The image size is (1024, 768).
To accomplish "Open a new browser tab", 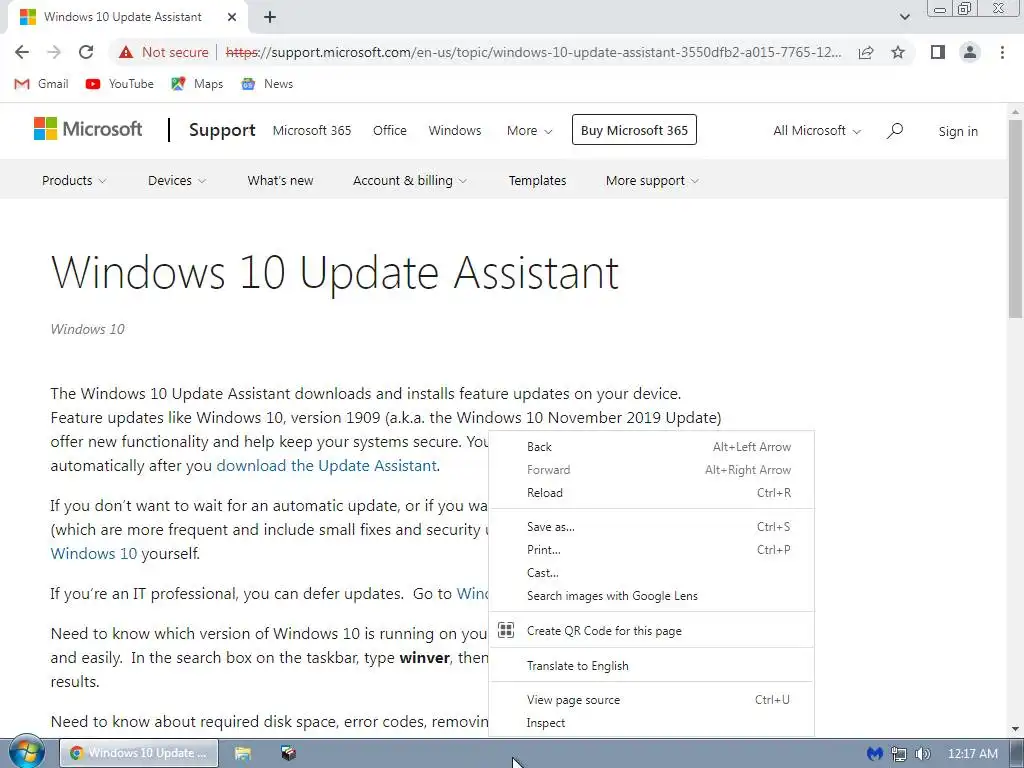I will (270, 17).
